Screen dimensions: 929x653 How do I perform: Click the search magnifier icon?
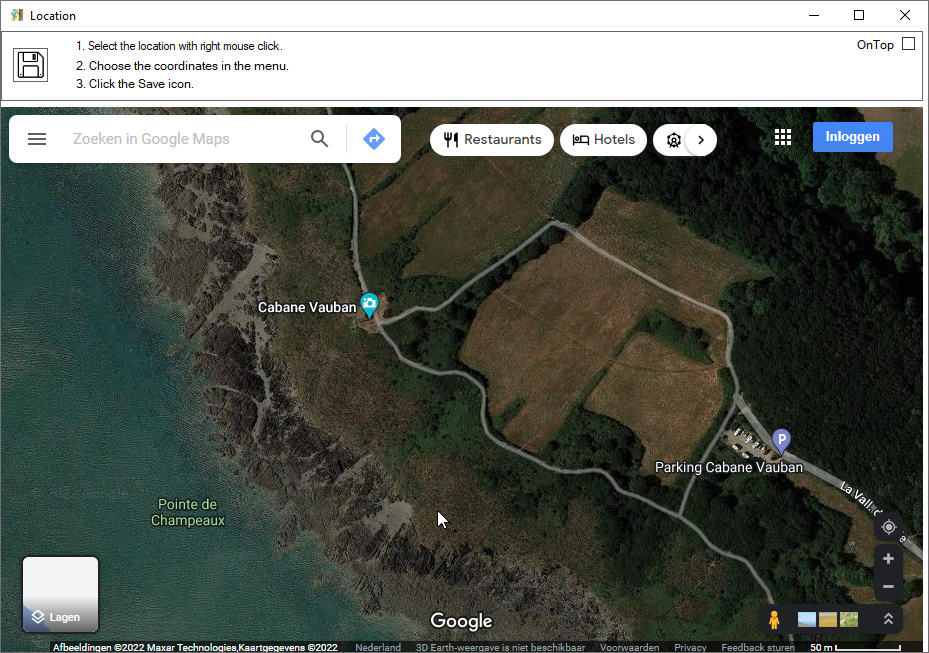point(319,139)
